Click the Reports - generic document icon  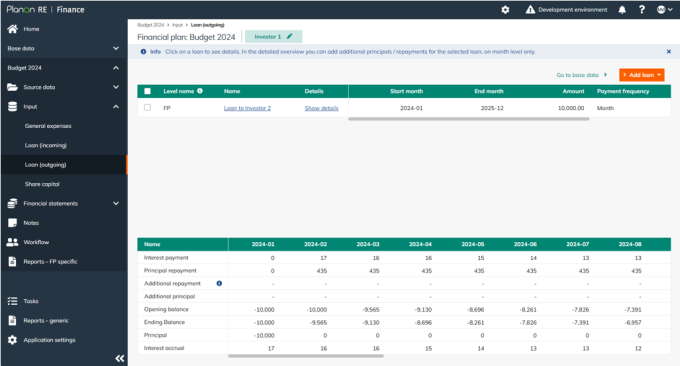(13, 320)
